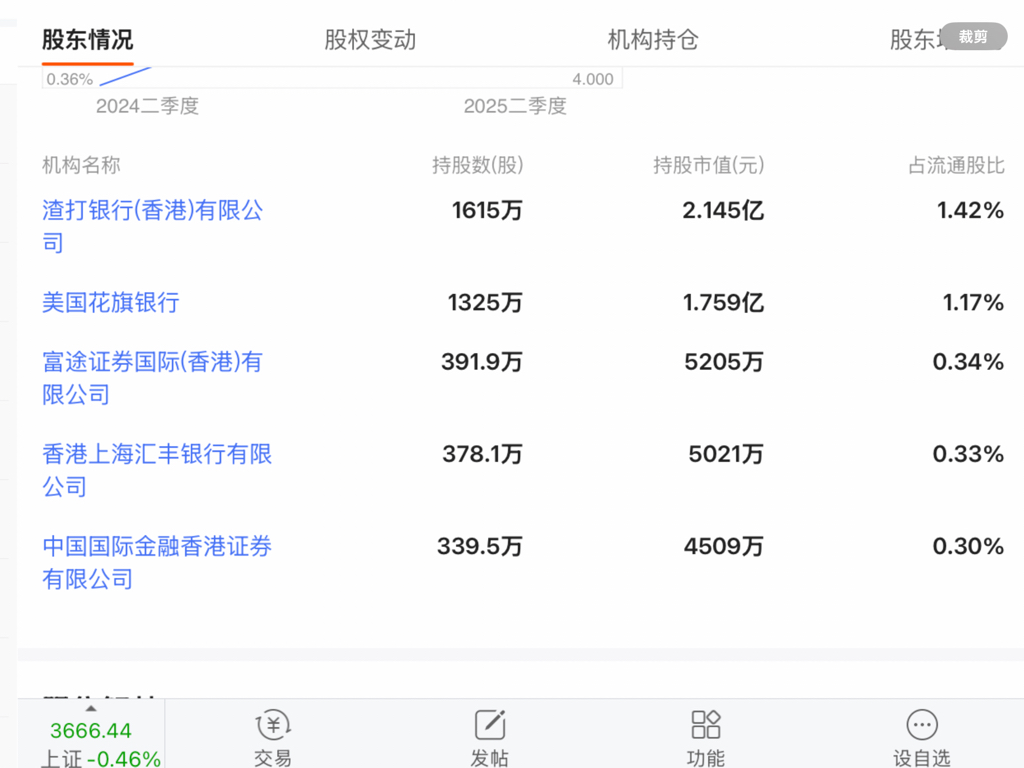This screenshot has width=1024, height=768.
Task: Expand the index ticker arrow above 3666.44
Action: 91,709
